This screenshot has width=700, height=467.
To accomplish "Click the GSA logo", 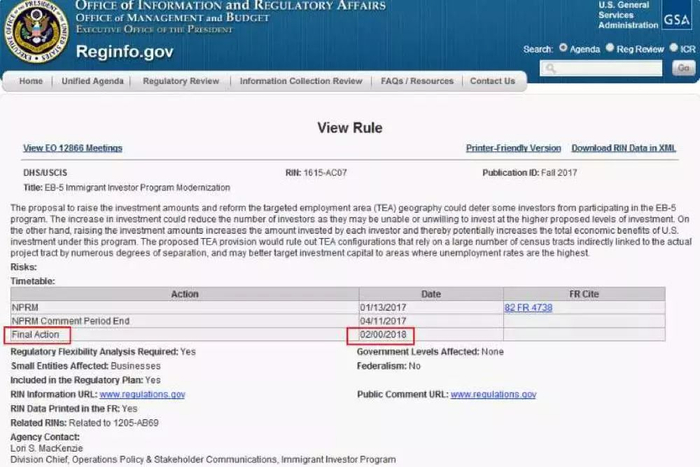I will pos(677,17).
